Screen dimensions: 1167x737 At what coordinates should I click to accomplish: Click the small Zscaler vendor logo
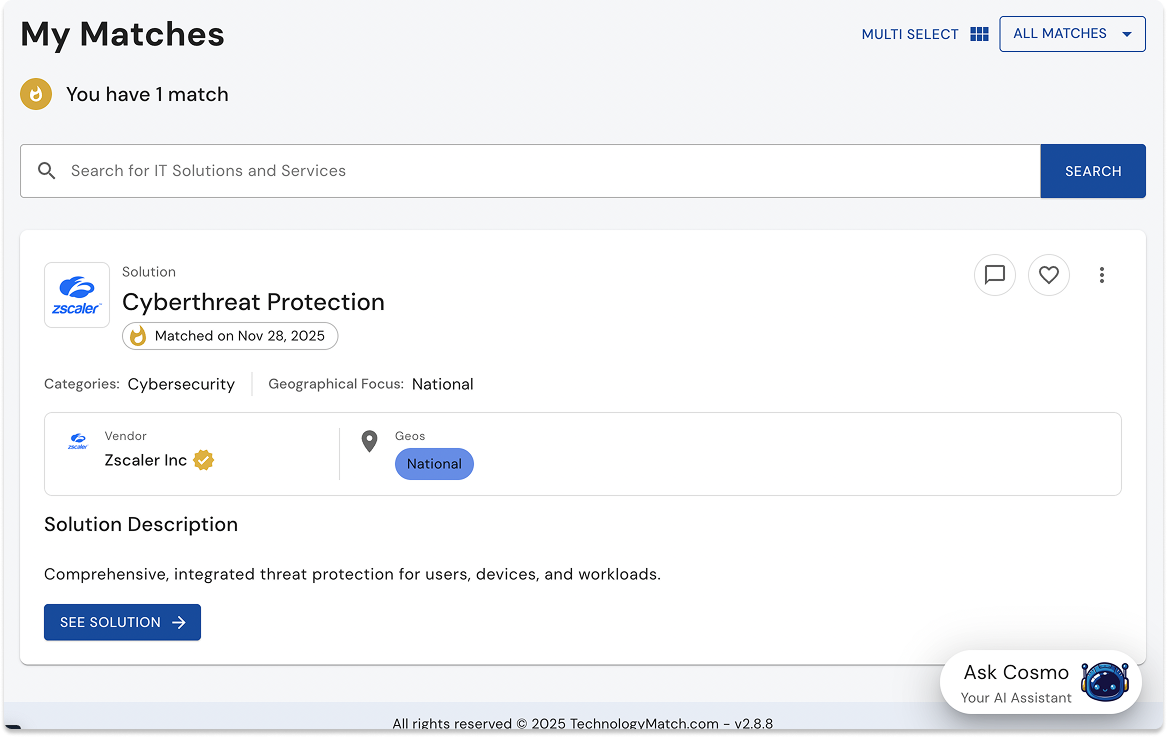coord(78,441)
